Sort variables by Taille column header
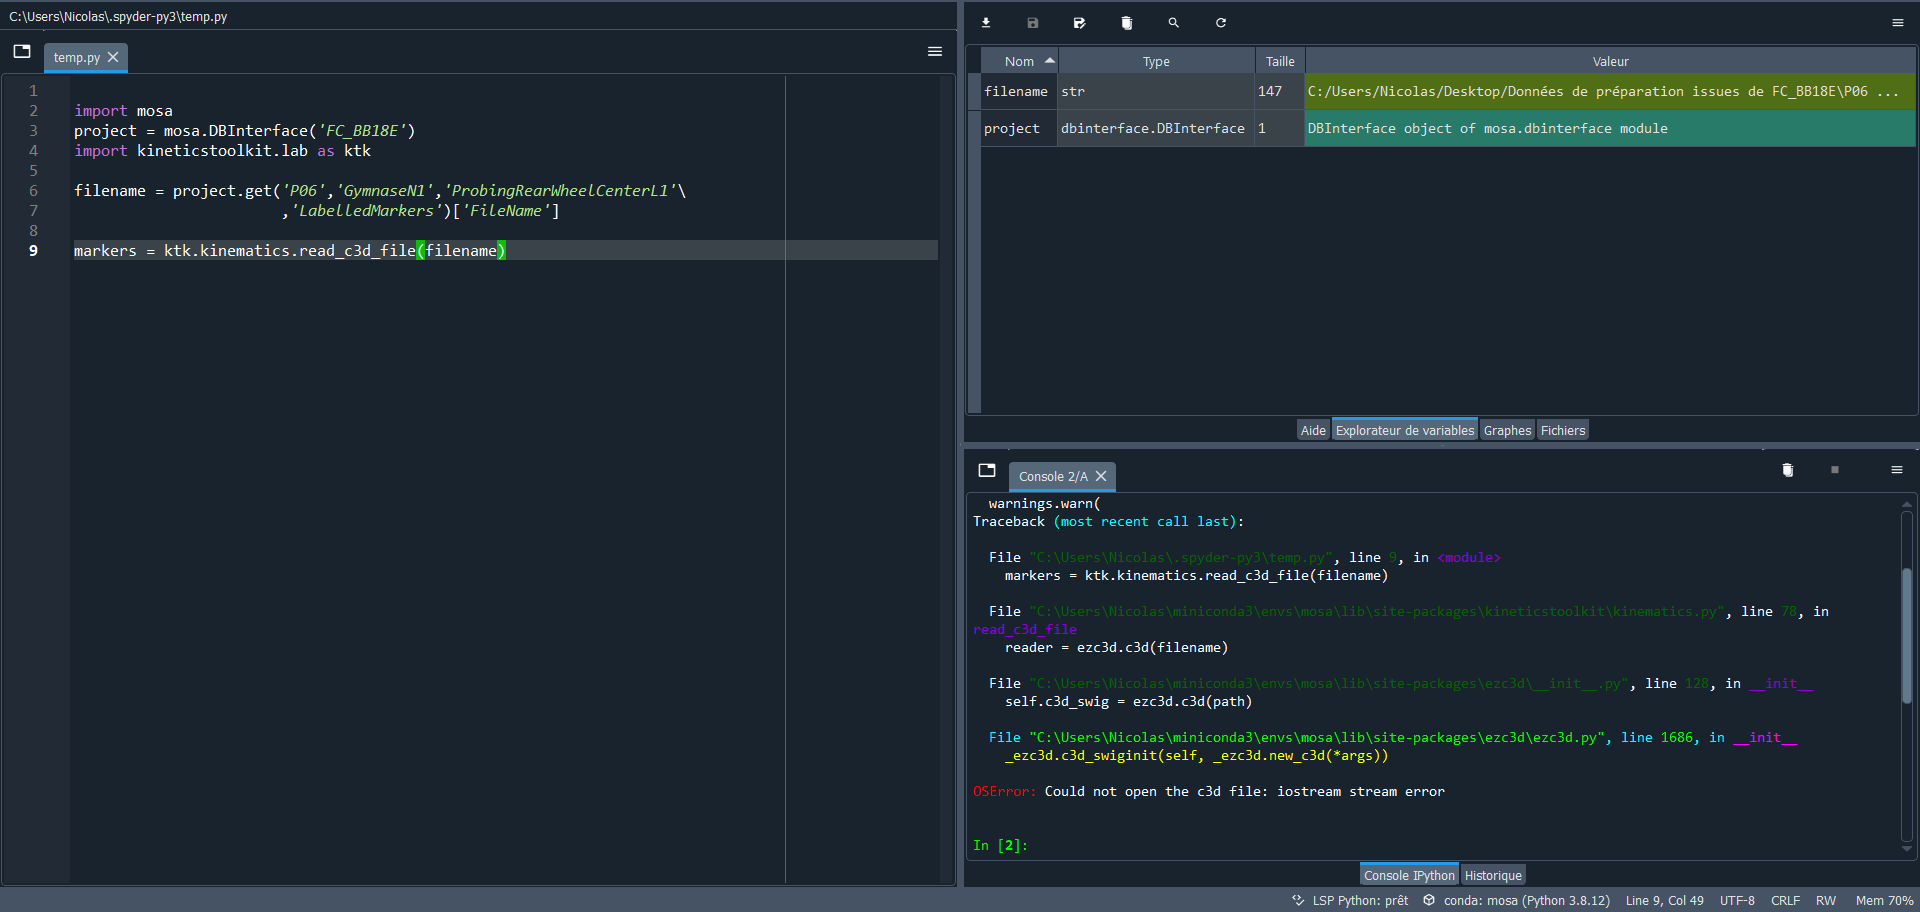 1280,61
